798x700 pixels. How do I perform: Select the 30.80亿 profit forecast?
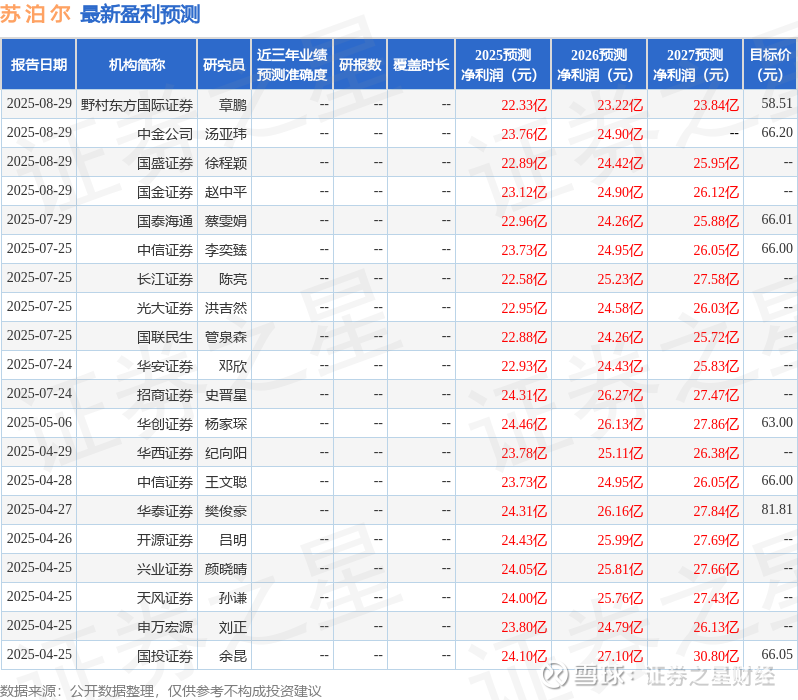click(x=716, y=656)
